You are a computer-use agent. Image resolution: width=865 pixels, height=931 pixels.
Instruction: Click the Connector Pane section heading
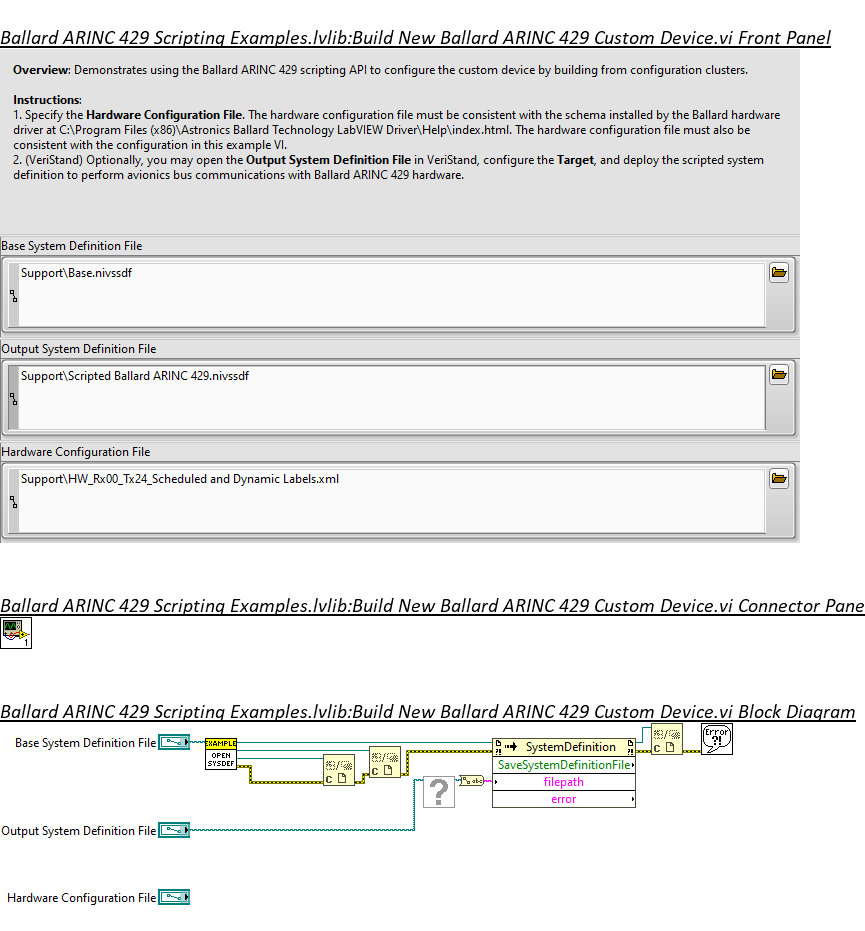pyautogui.click(x=432, y=606)
